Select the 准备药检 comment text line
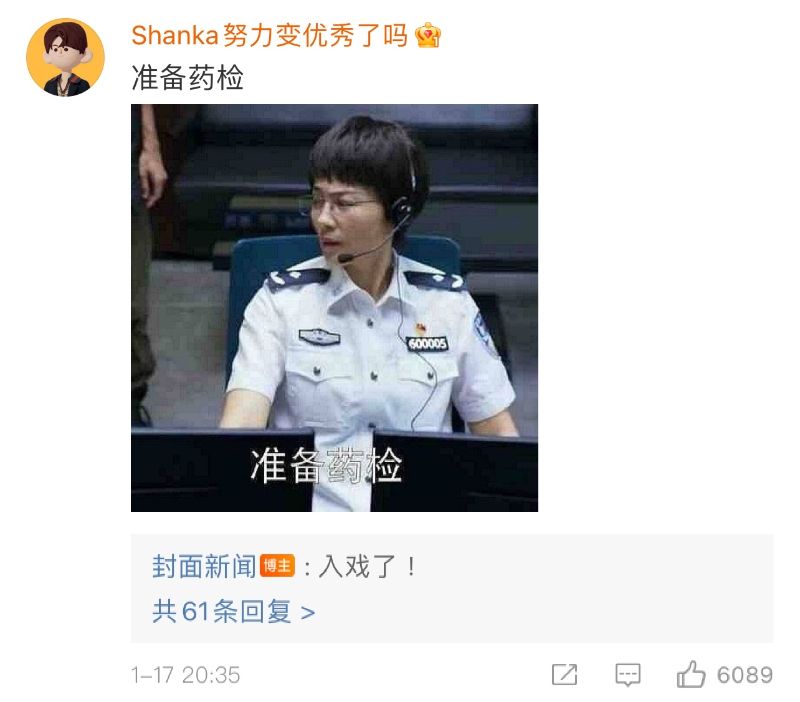Screen dimensions: 800x702 point(187,78)
